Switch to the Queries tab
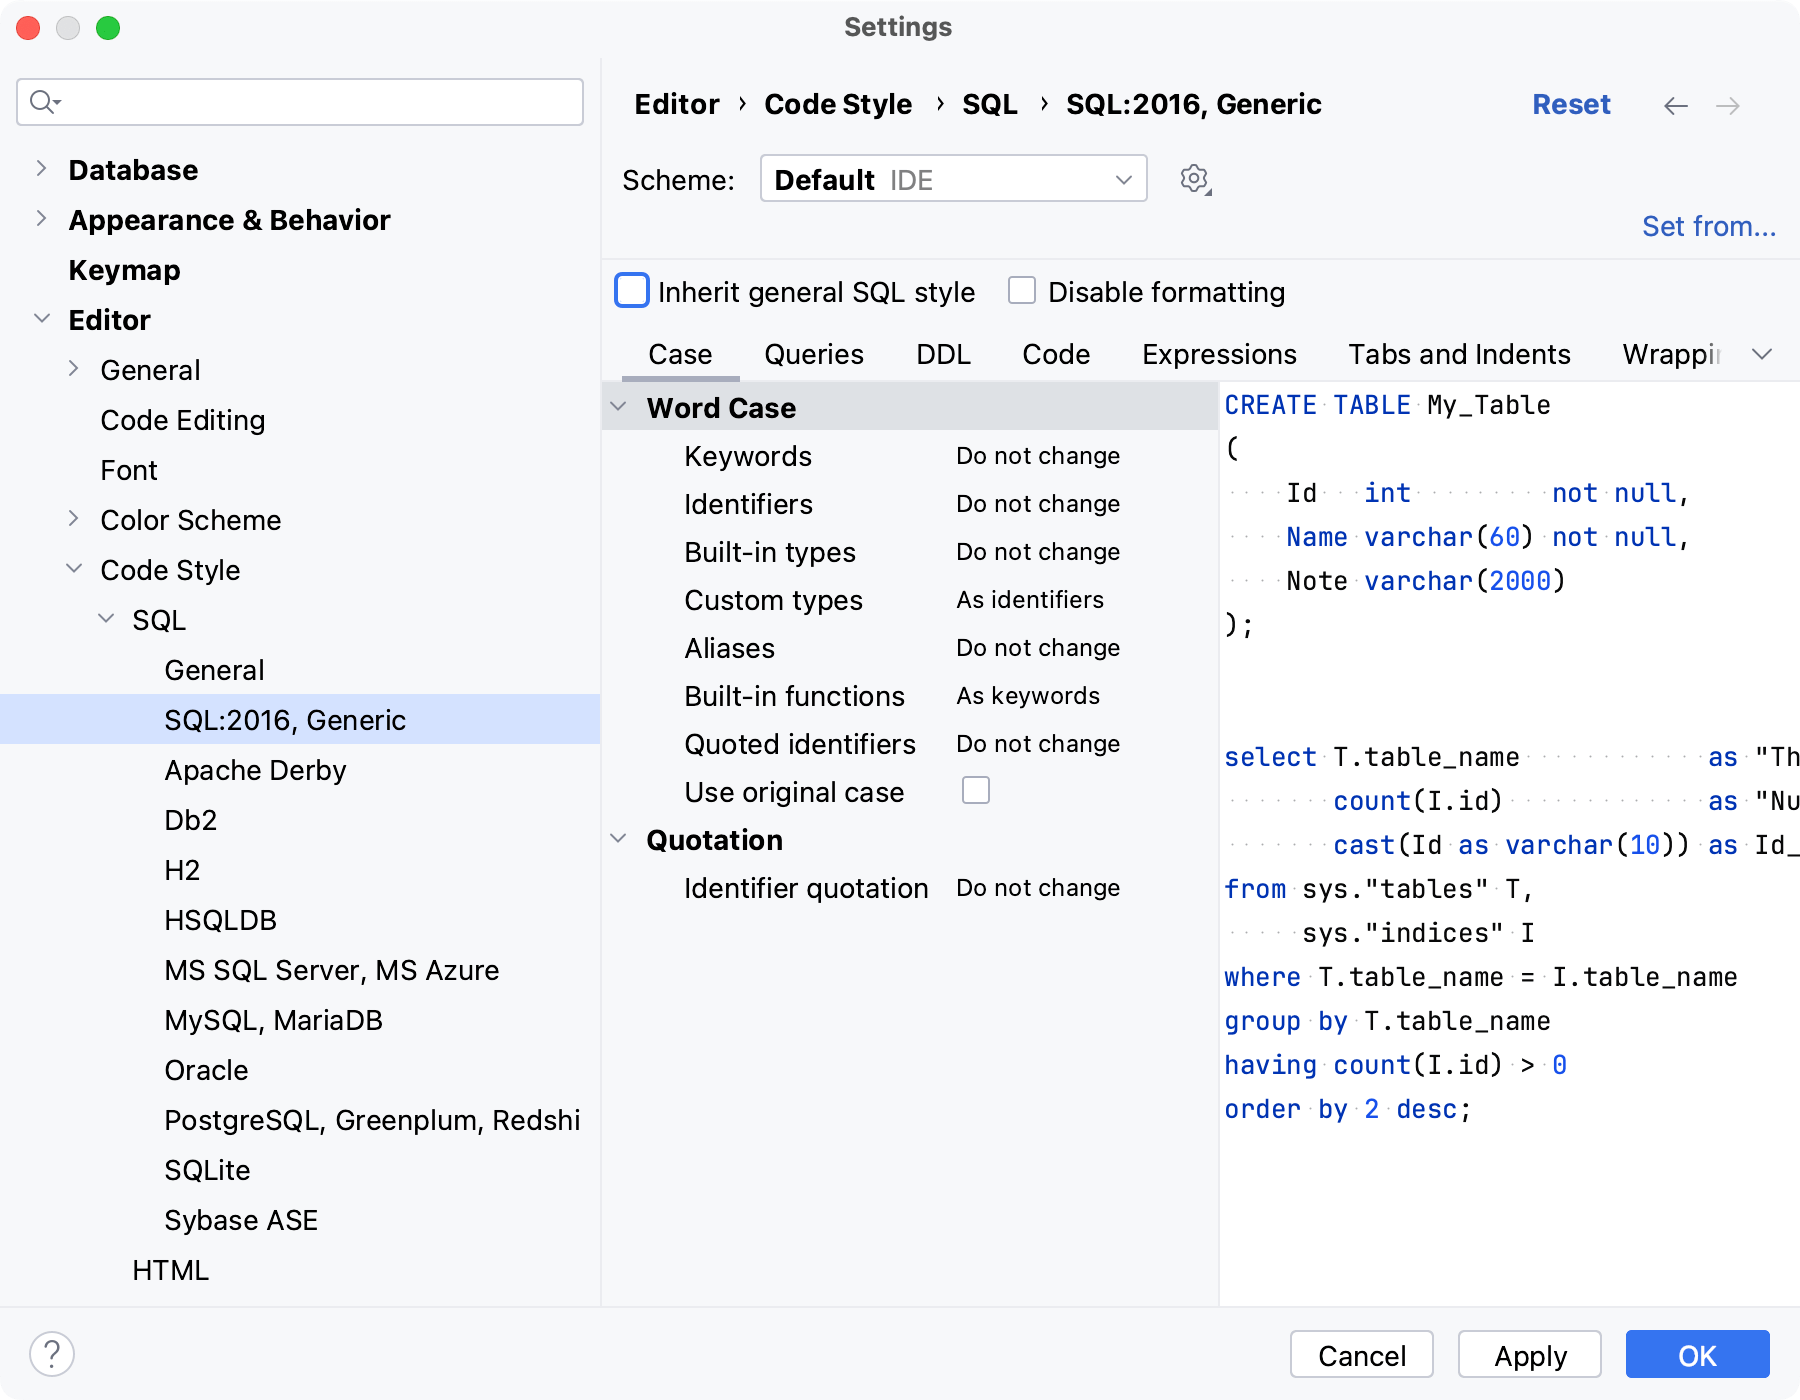The height and width of the screenshot is (1400, 1800). pos(813,355)
